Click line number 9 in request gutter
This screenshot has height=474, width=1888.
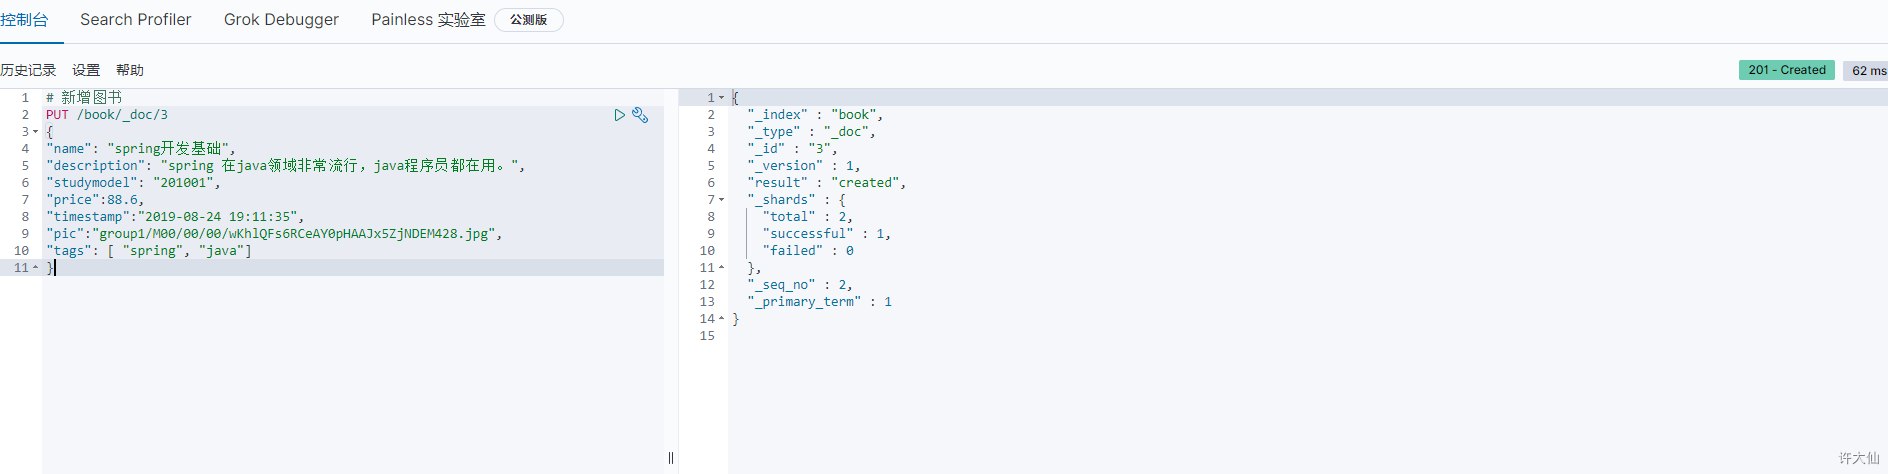[x=25, y=234]
